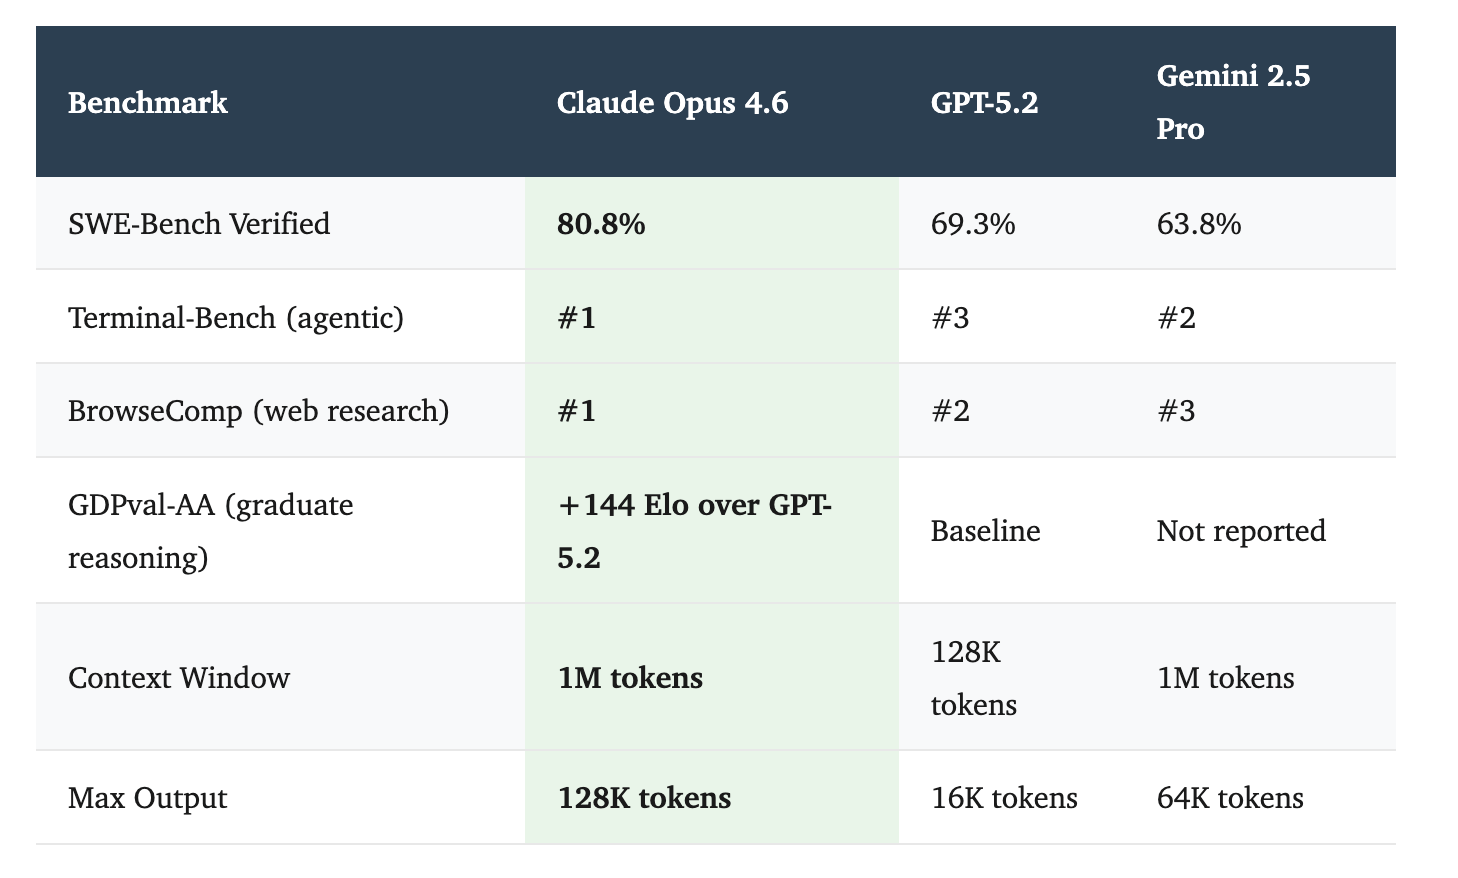This screenshot has width=1458, height=878.
Task: Click the Baseline cell
Action: (x=985, y=530)
